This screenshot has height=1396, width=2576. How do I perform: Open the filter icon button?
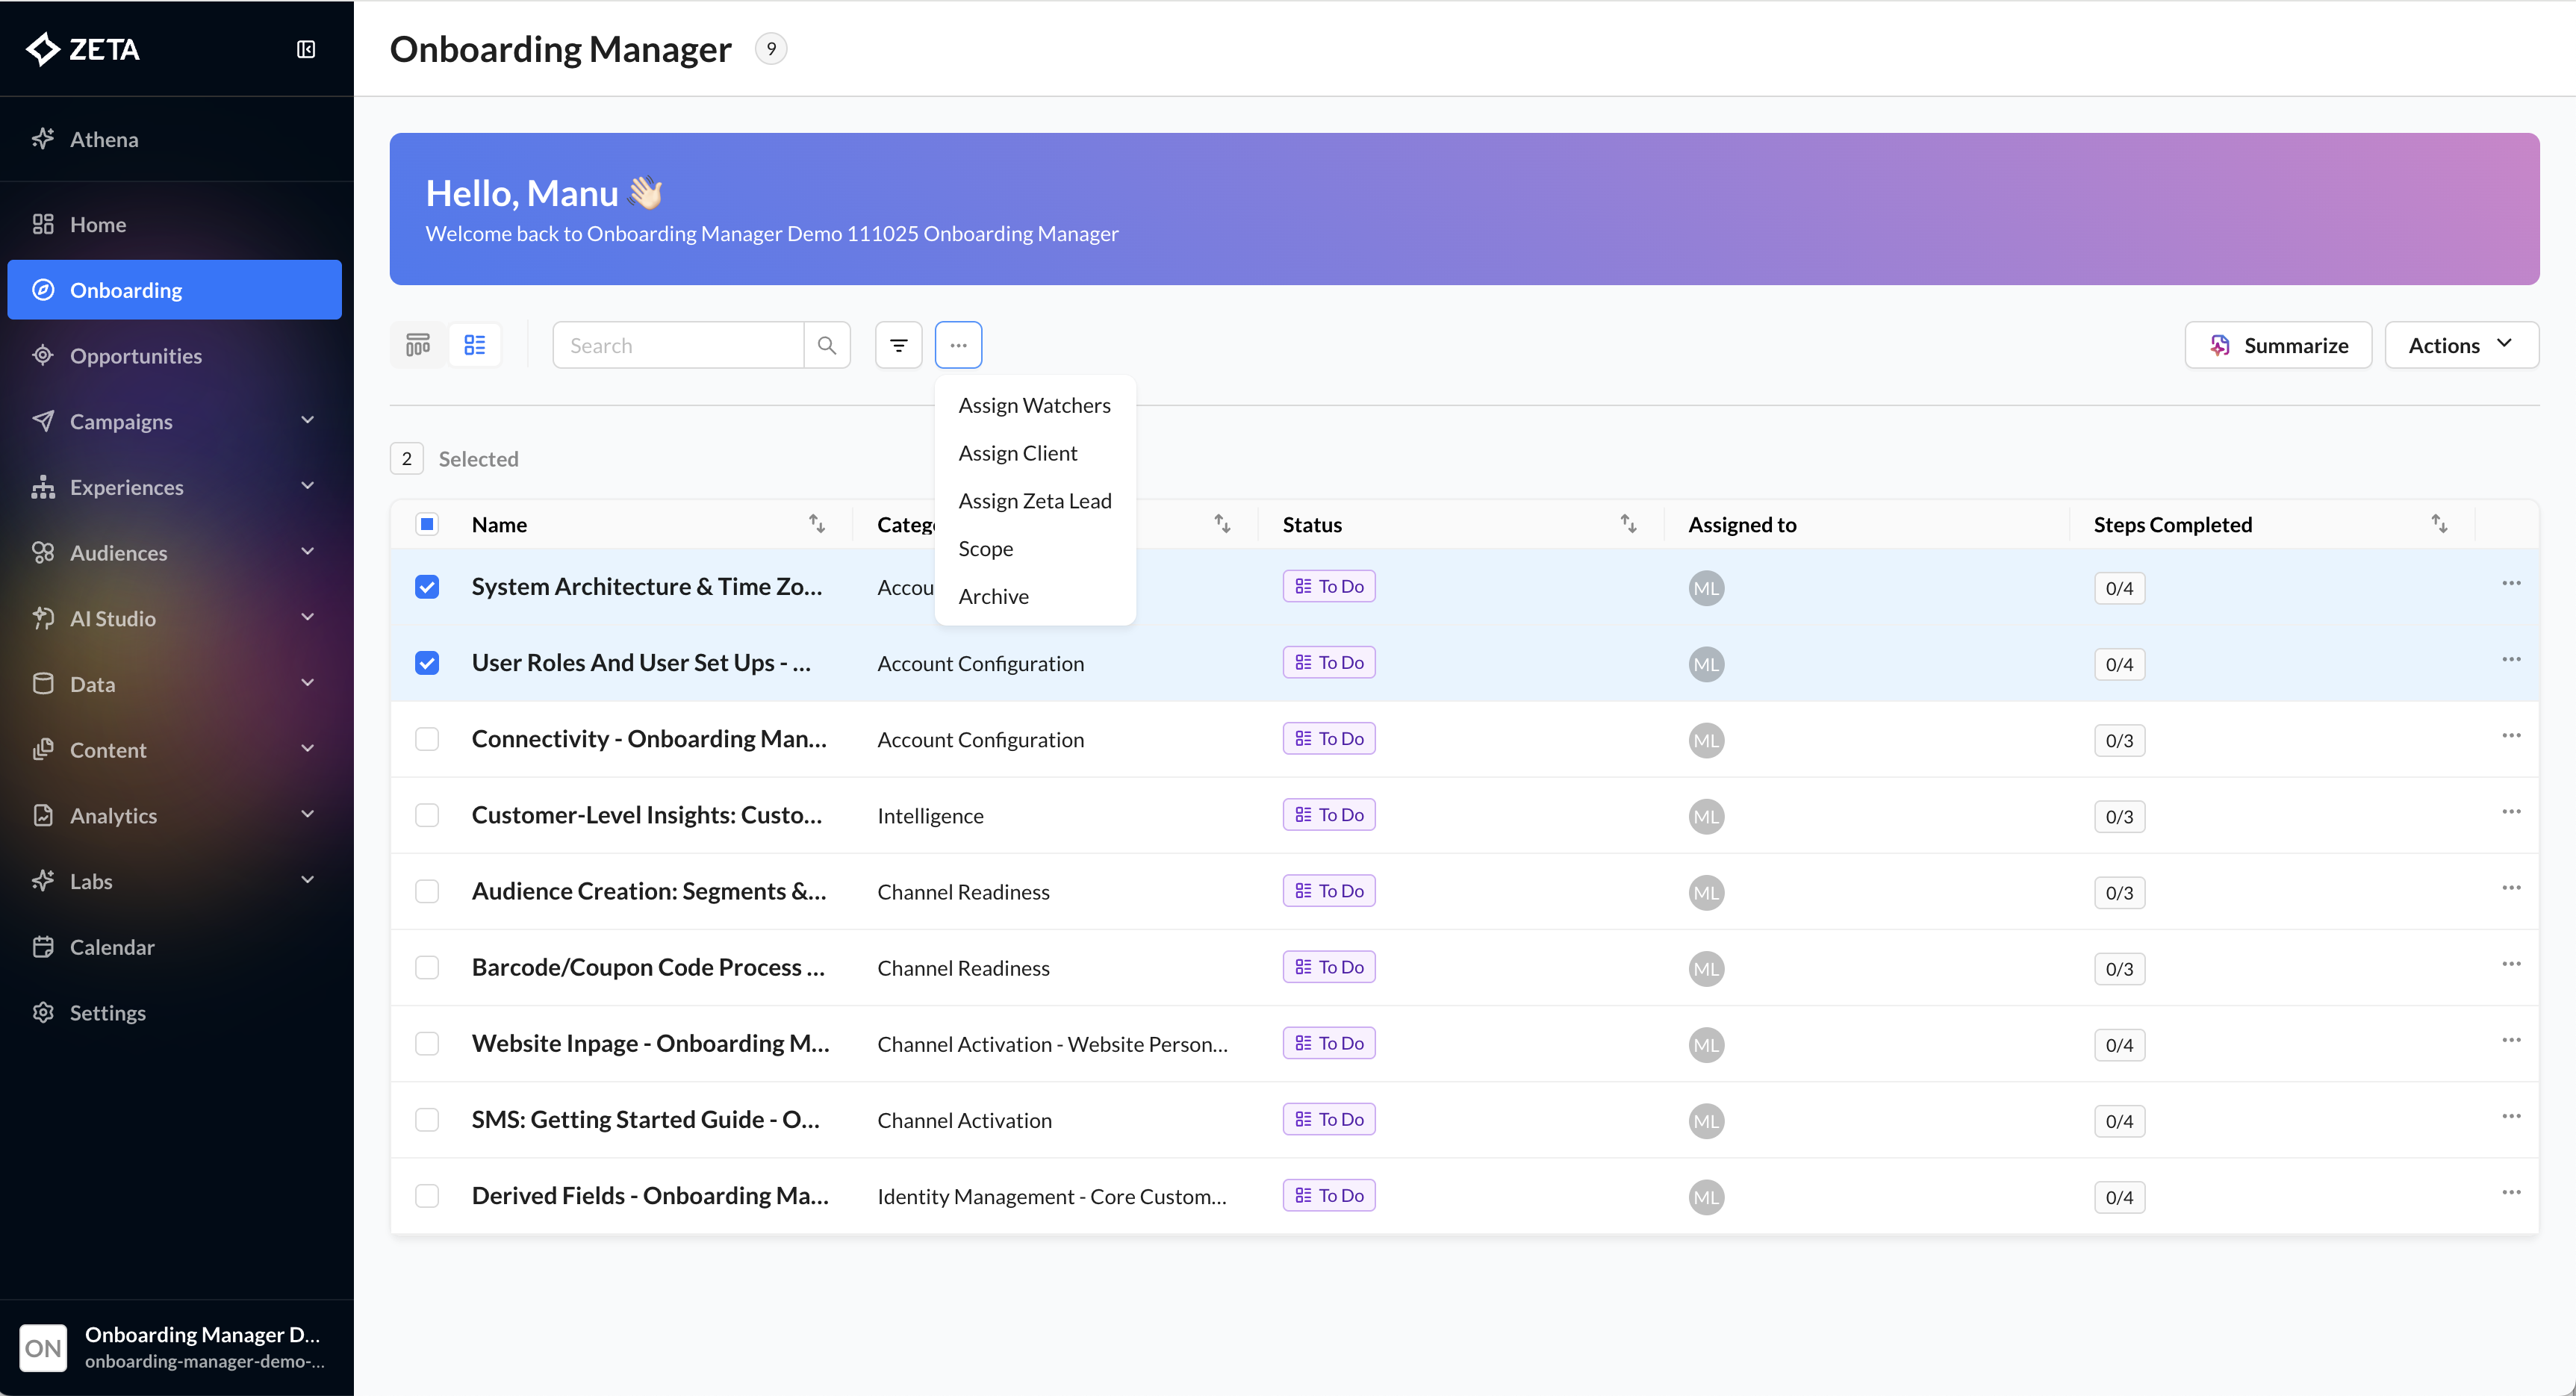point(898,345)
